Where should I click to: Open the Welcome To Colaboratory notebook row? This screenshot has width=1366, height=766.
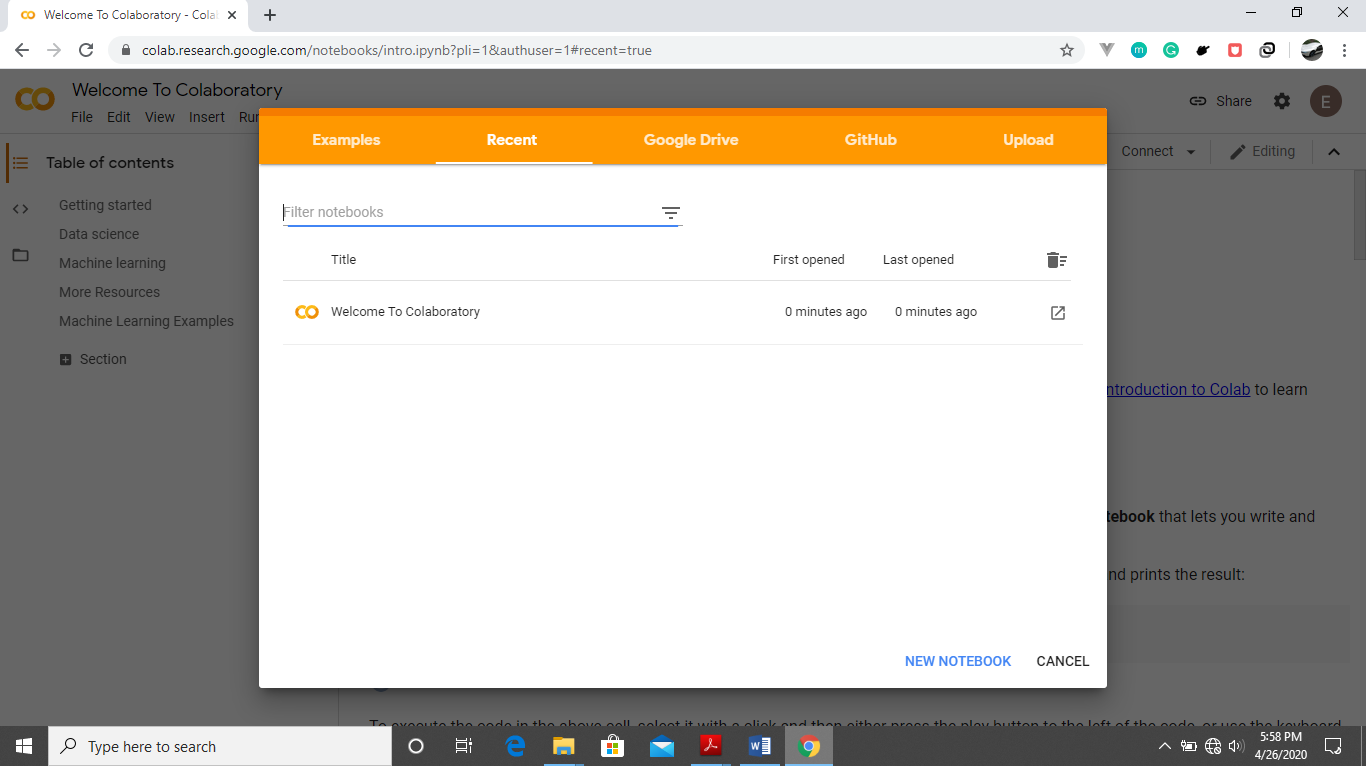click(x=683, y=312)
